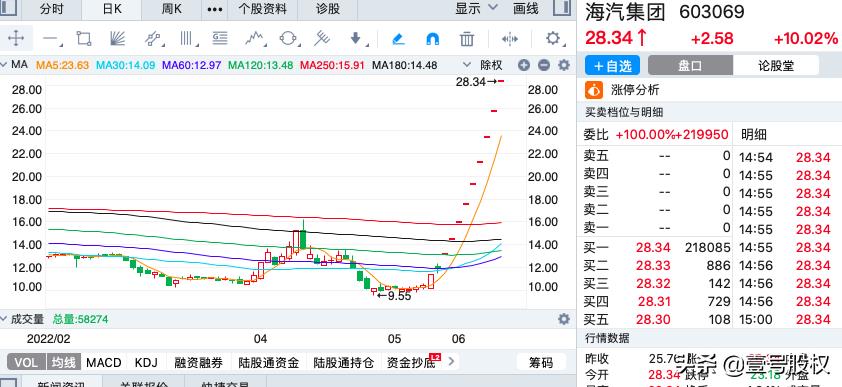Pick the Gann fan line tool
The height and width of the screenshot is (387, 842).
117,39
